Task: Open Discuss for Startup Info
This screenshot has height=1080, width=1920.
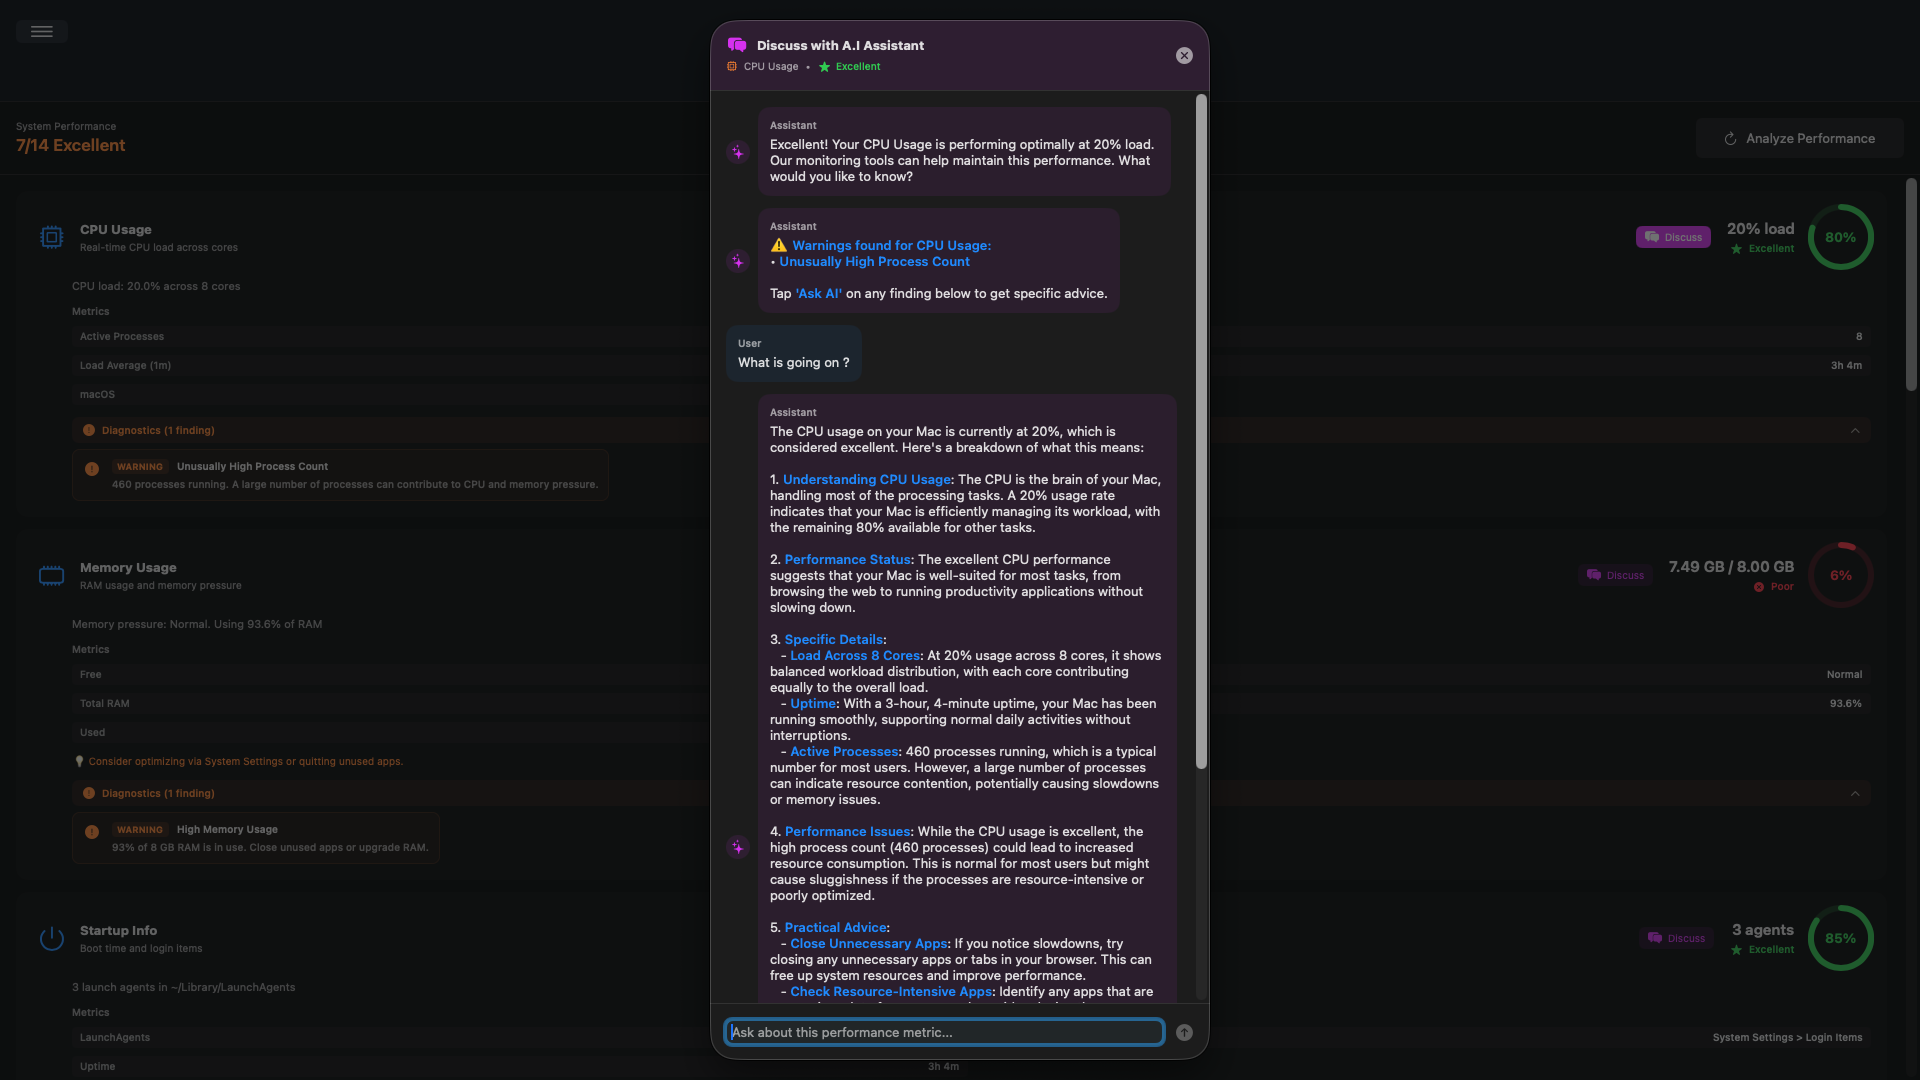Action: pyautogui.click(x=1678, y=938)
